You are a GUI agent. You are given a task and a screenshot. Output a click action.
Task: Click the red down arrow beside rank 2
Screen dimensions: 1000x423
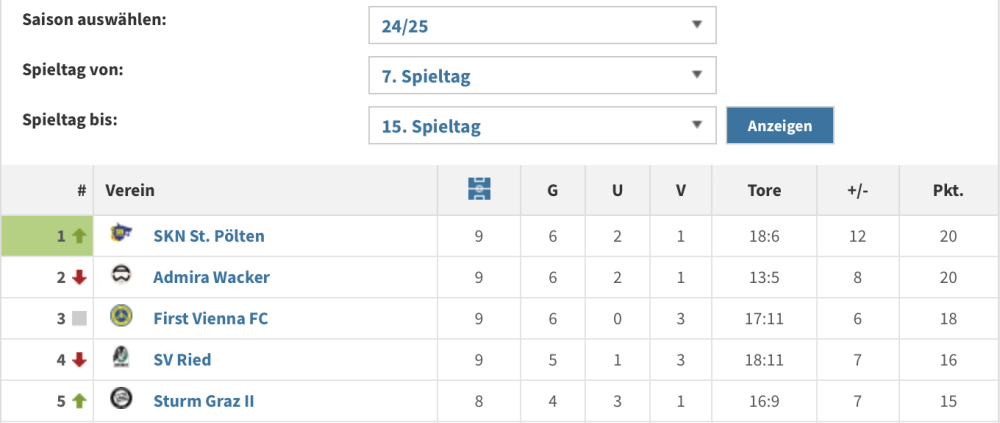point(80,277)
